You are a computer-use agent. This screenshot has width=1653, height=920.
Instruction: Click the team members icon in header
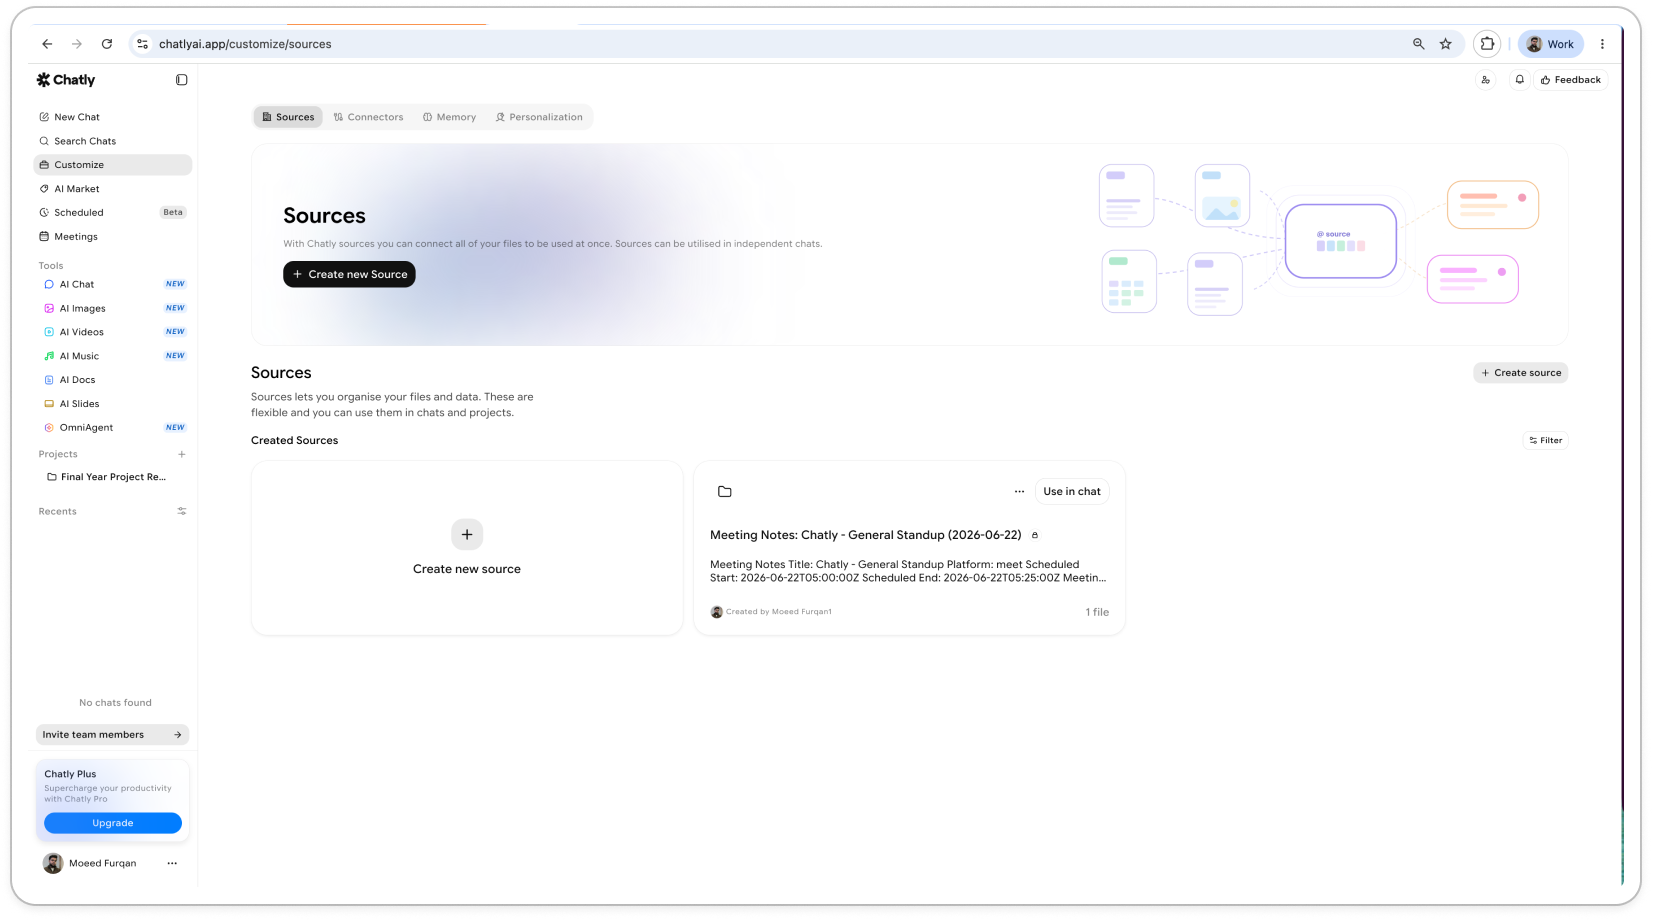pos(1486,80)
